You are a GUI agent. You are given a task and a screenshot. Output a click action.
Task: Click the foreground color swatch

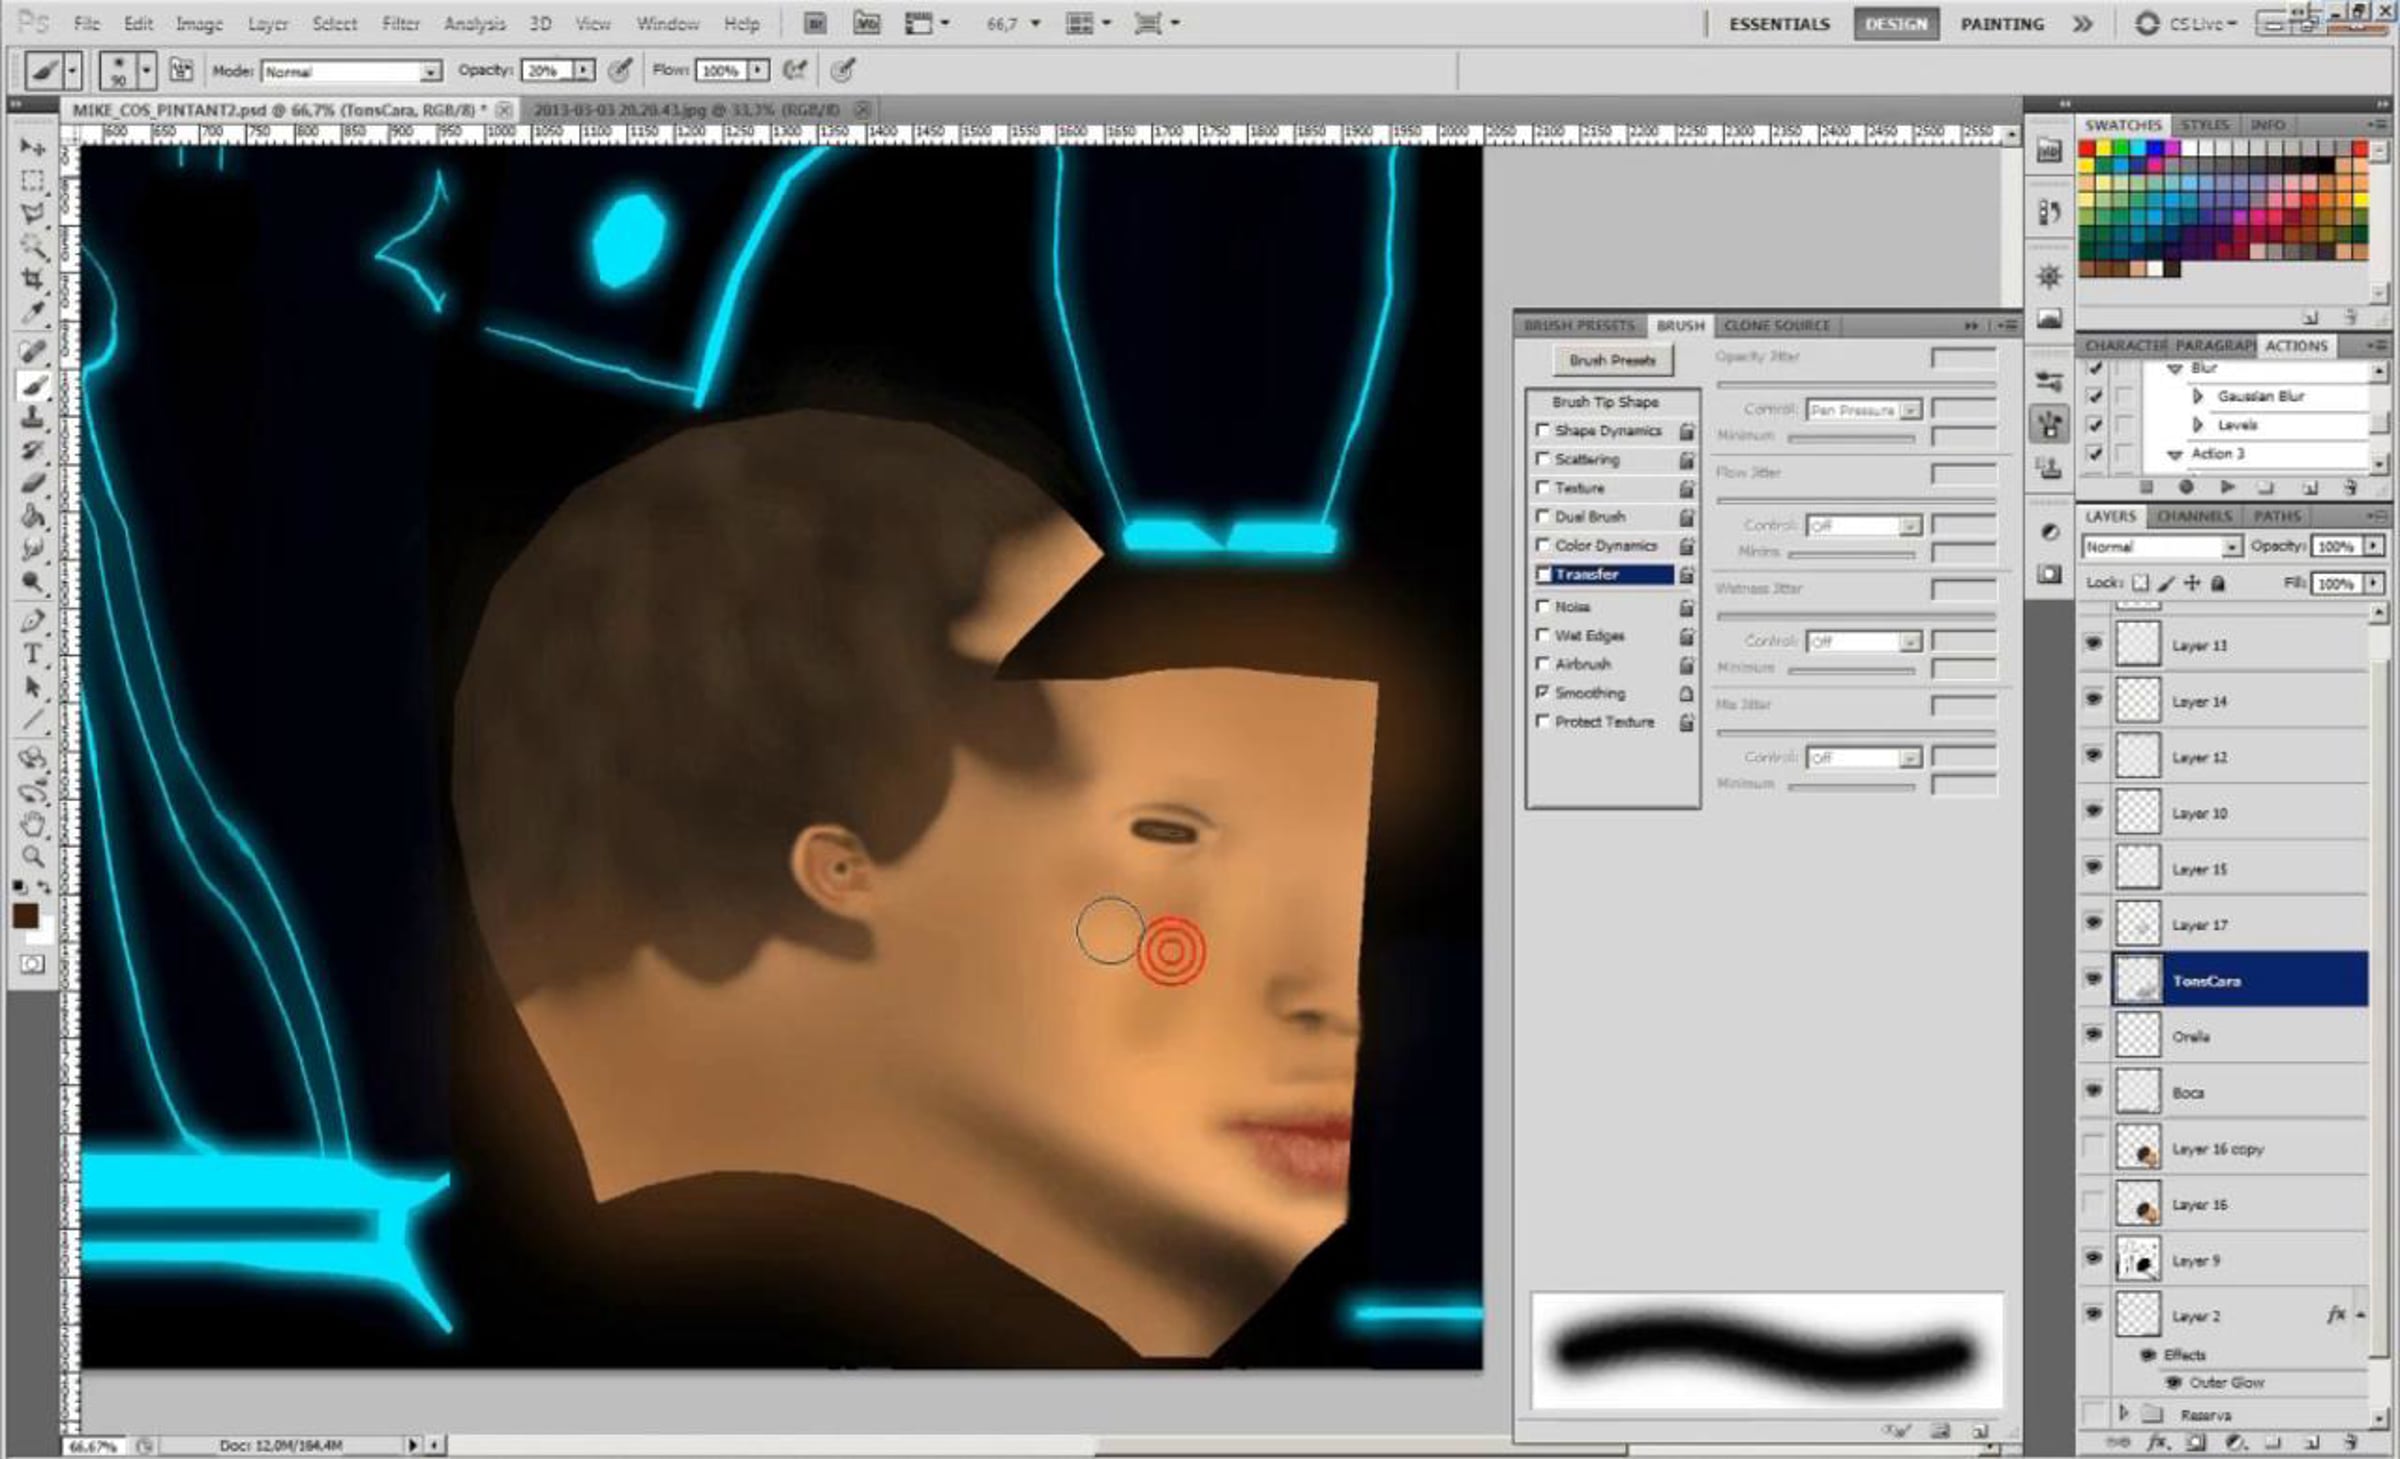point(25,916)
